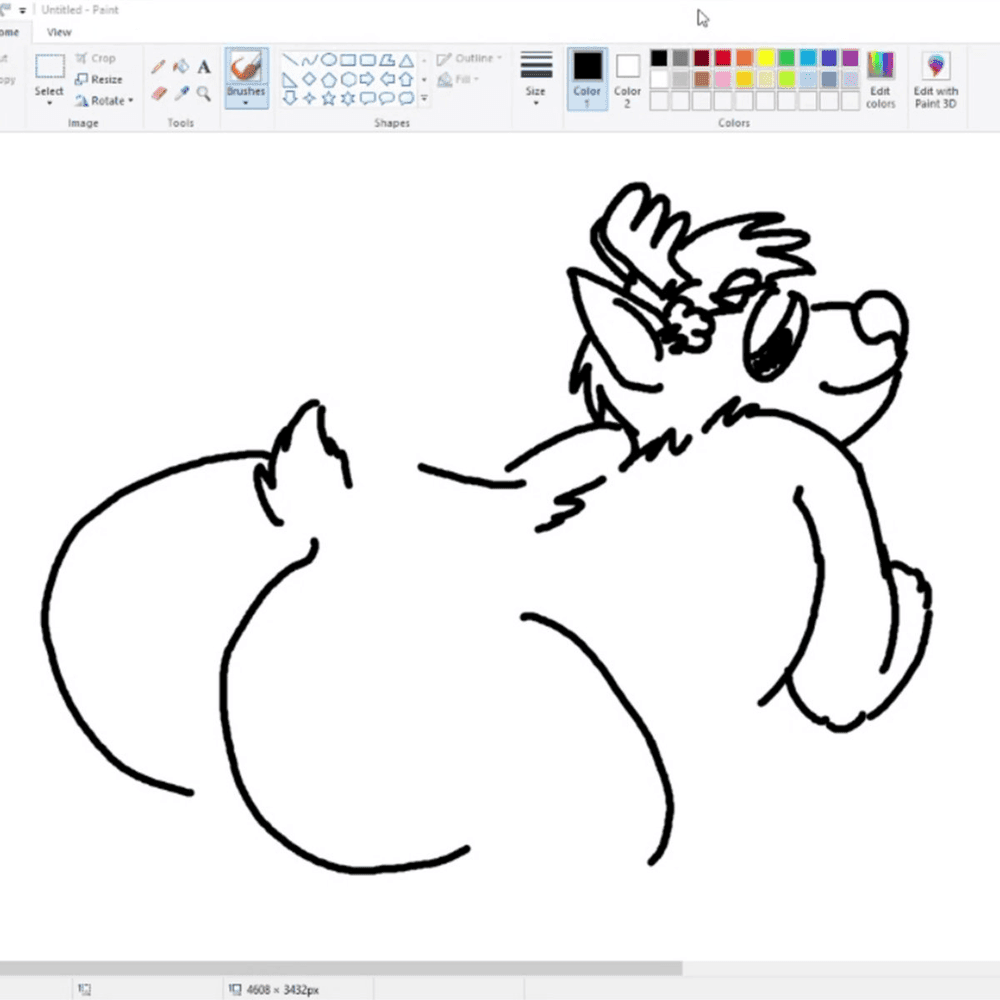Activate the Color 1 foreground selector

587,79
